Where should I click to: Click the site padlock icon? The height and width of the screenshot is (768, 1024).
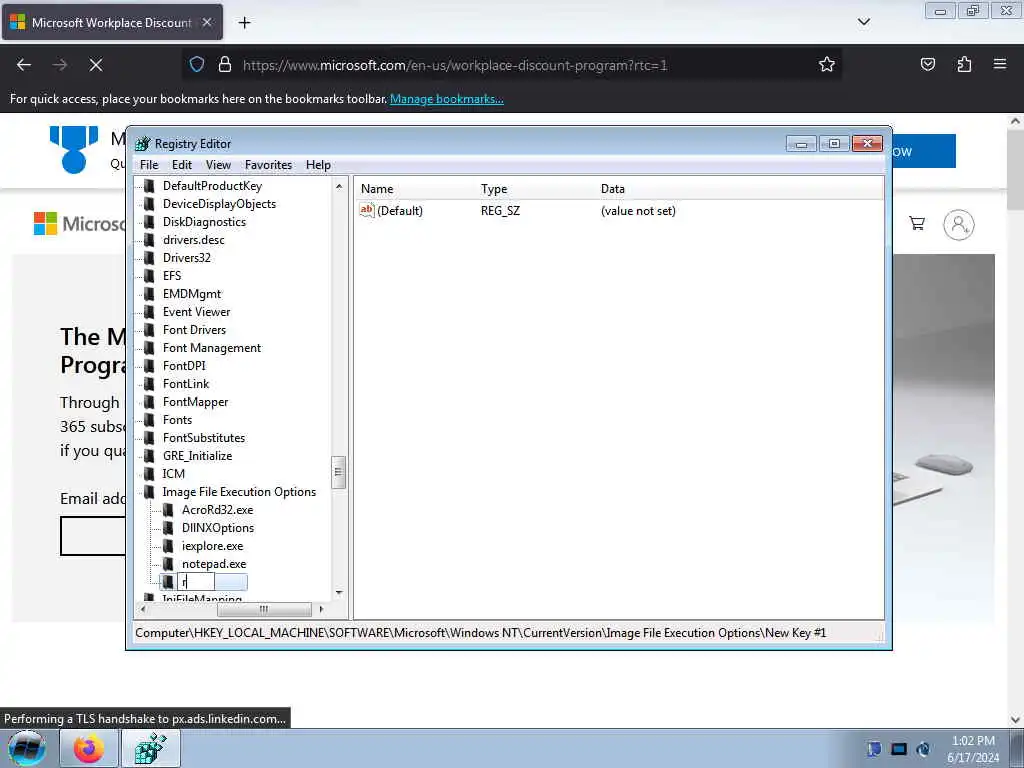pos(225,64)
